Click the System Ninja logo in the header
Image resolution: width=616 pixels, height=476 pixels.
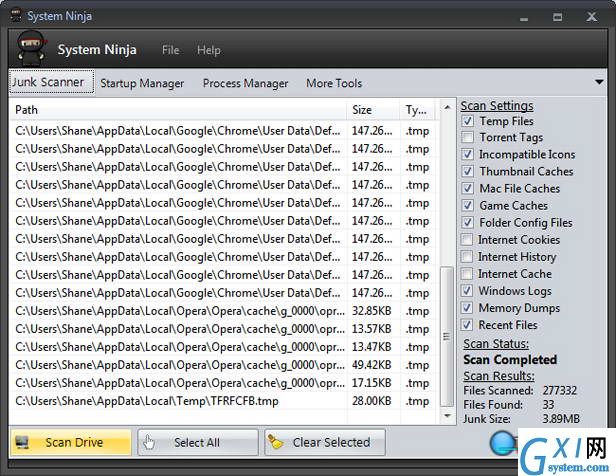(x=31, y=48)
